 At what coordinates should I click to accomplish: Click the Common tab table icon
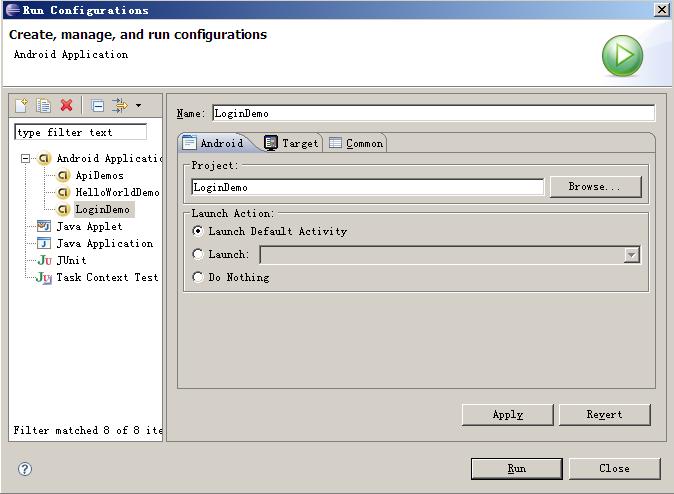[335, 143]
